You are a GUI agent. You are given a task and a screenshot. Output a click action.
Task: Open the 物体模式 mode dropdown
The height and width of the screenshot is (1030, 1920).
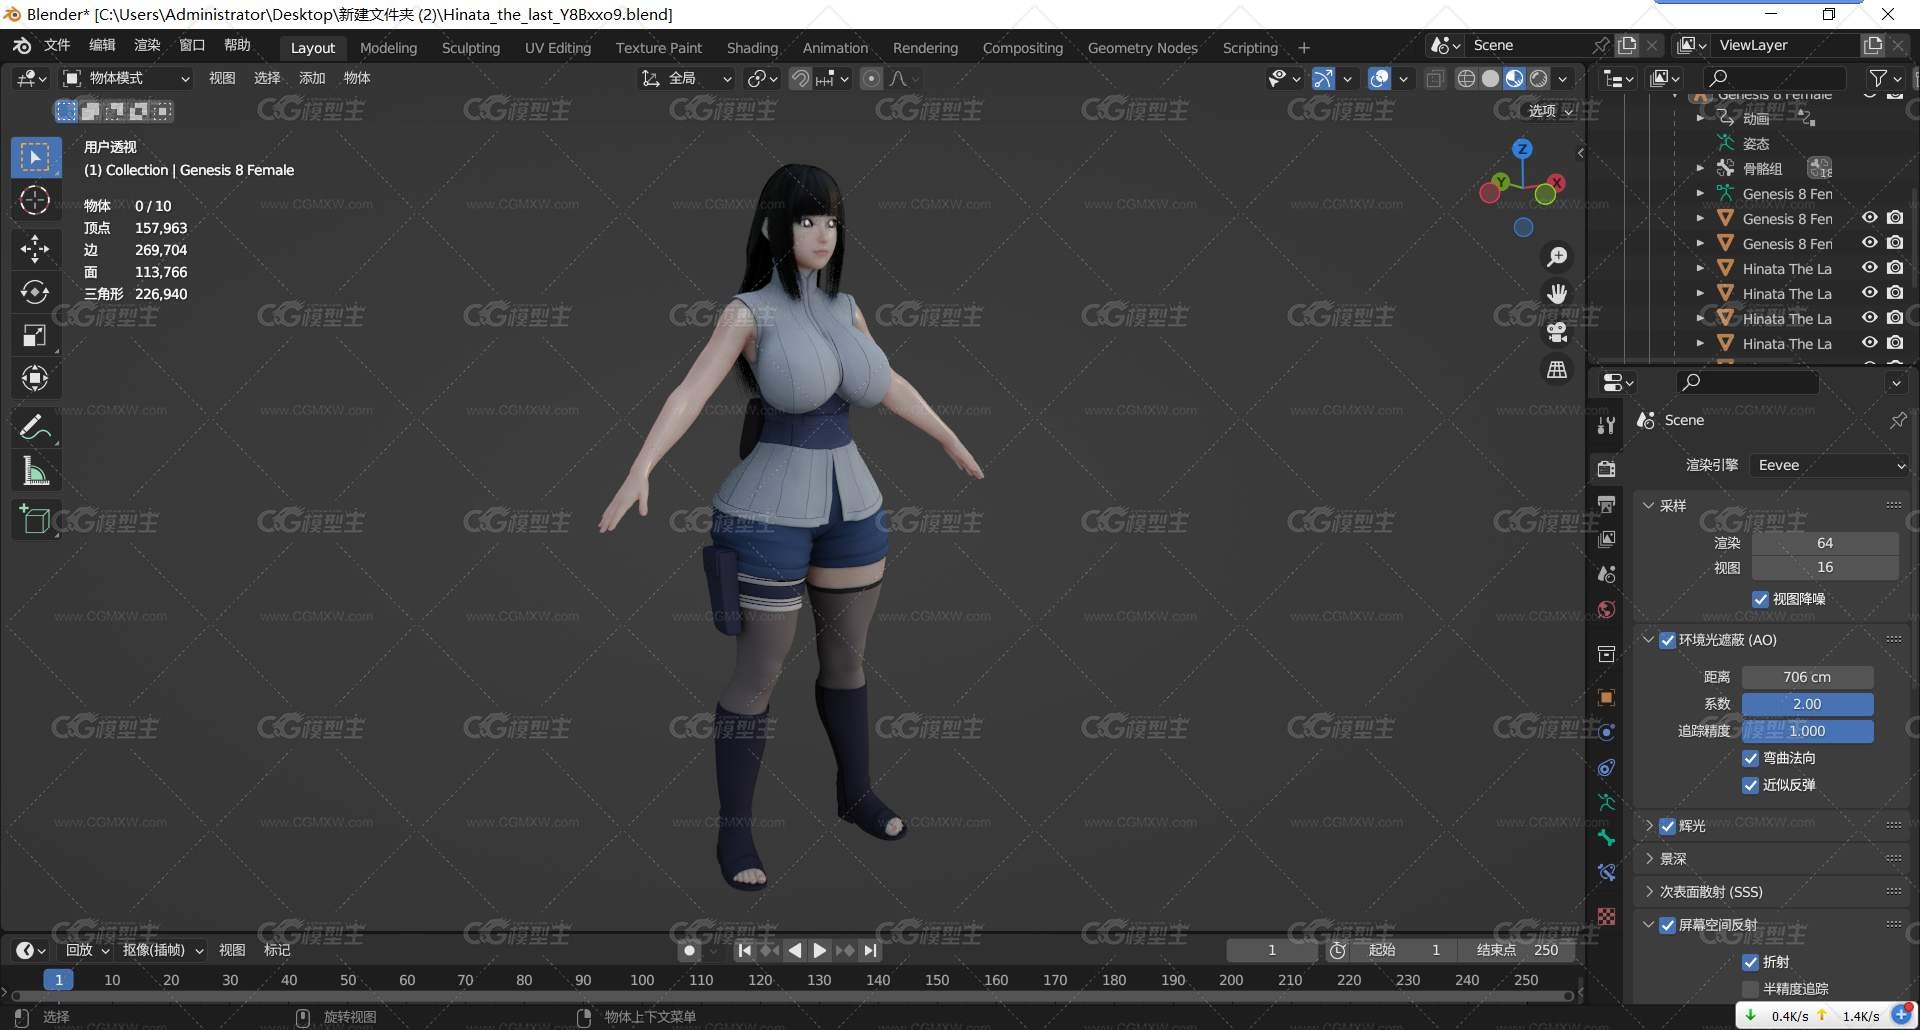click(127, 78)
